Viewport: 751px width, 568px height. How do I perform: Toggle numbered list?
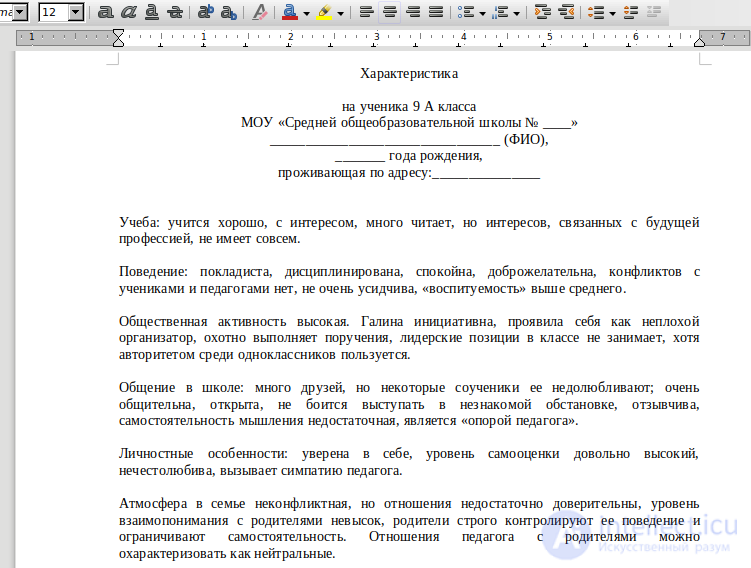[500, 12]
